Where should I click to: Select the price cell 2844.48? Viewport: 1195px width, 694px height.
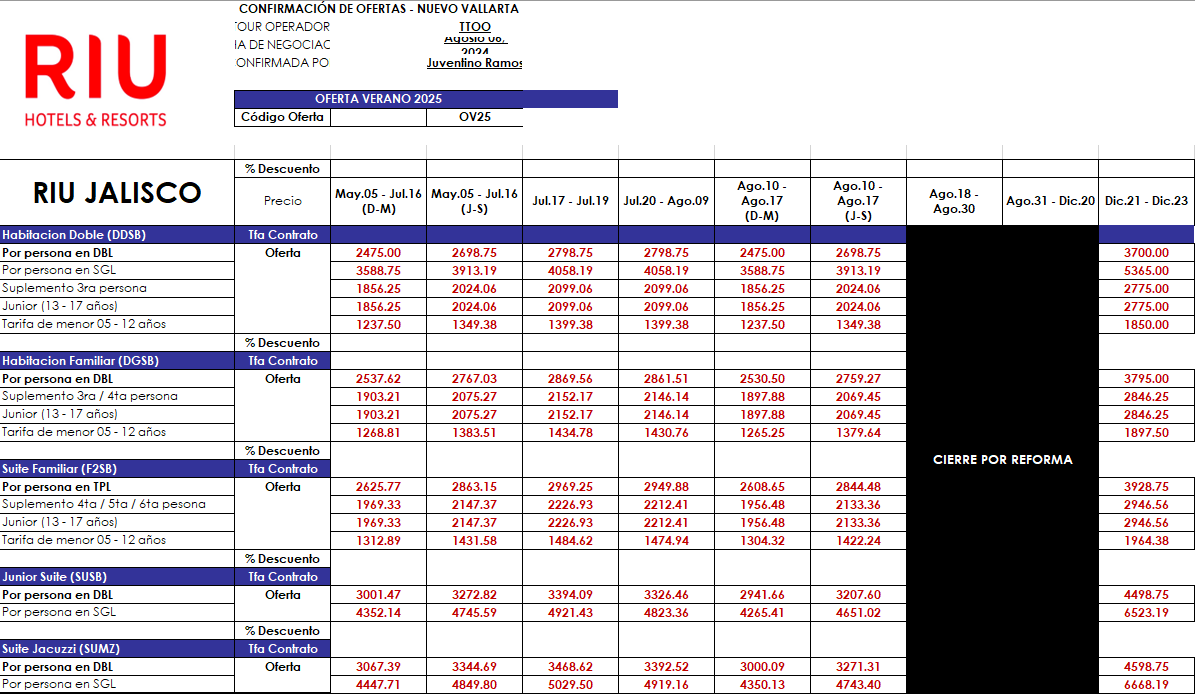pyautogui.click(x=858, y=487)
